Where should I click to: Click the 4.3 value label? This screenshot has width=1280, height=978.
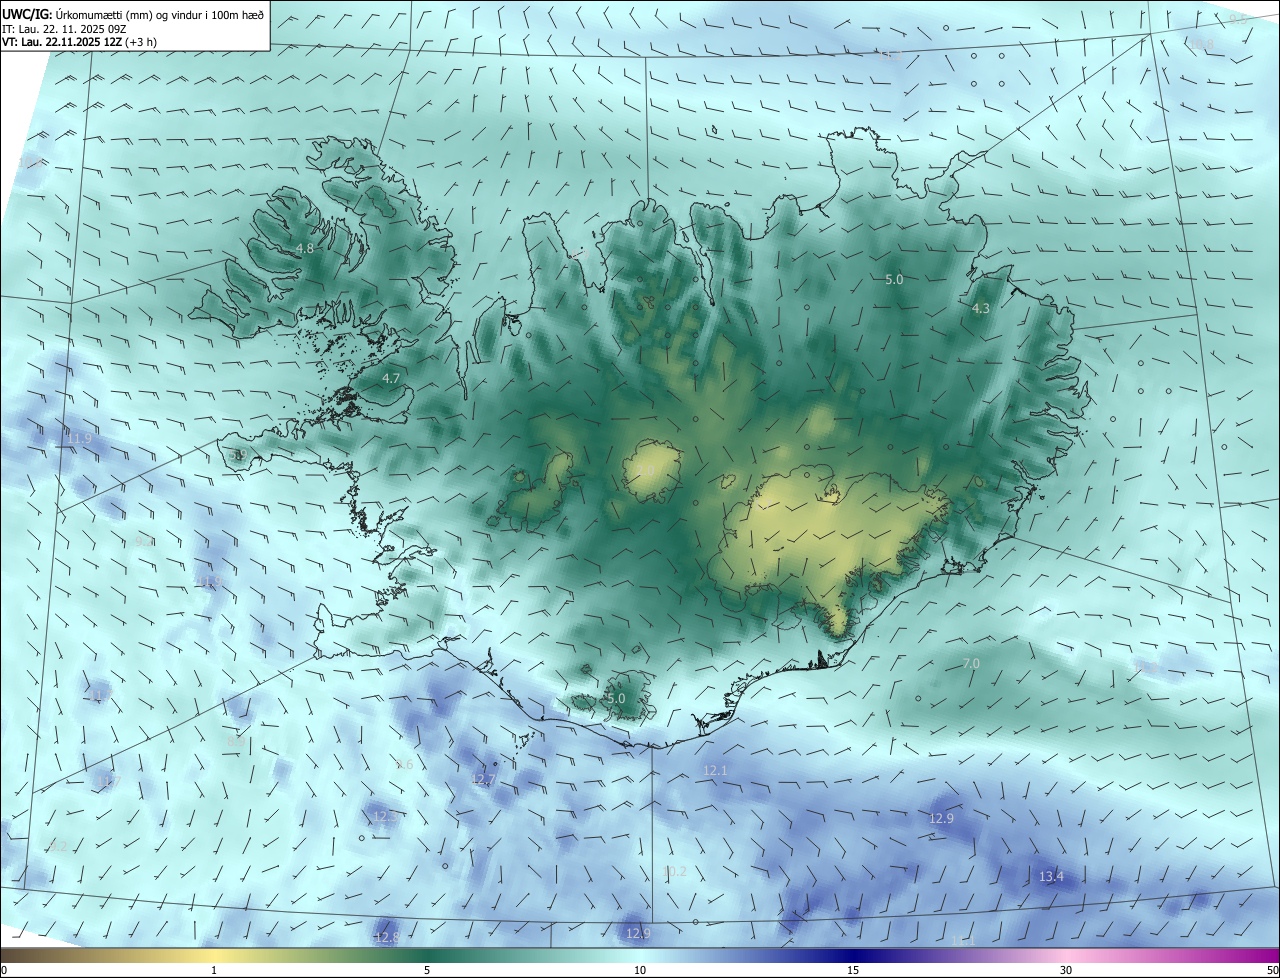tap(981, 309)
